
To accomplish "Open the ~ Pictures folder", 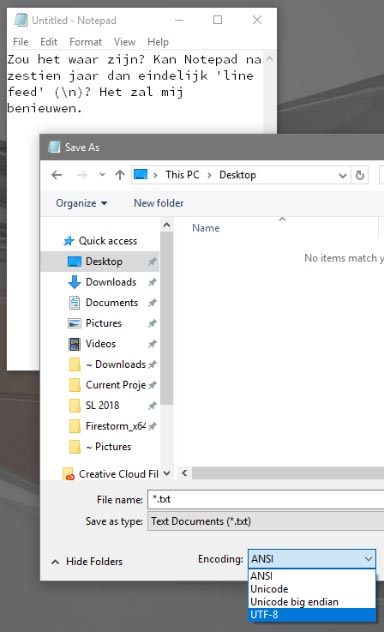I will click(x=108, y=447).
